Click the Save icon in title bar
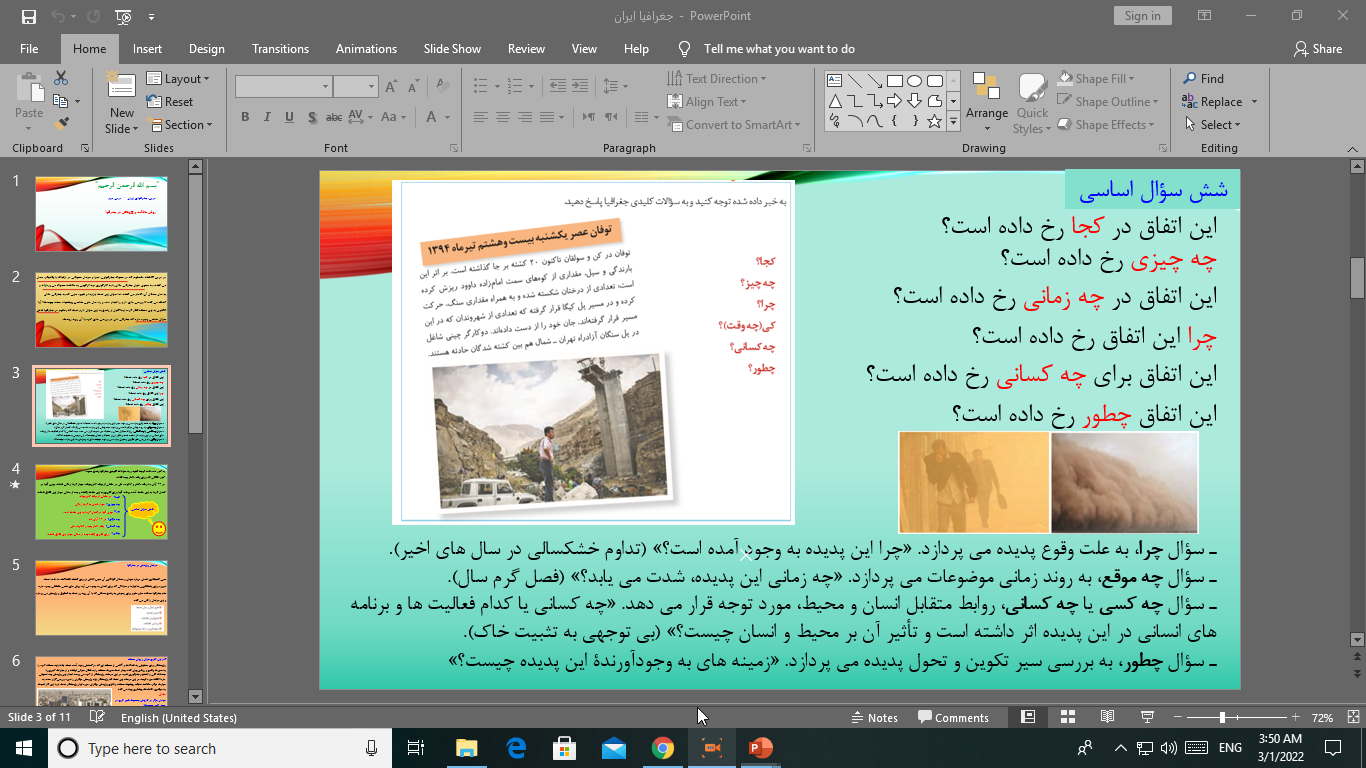The width and height of the screenshot is (1366, 768). [28, 16]
